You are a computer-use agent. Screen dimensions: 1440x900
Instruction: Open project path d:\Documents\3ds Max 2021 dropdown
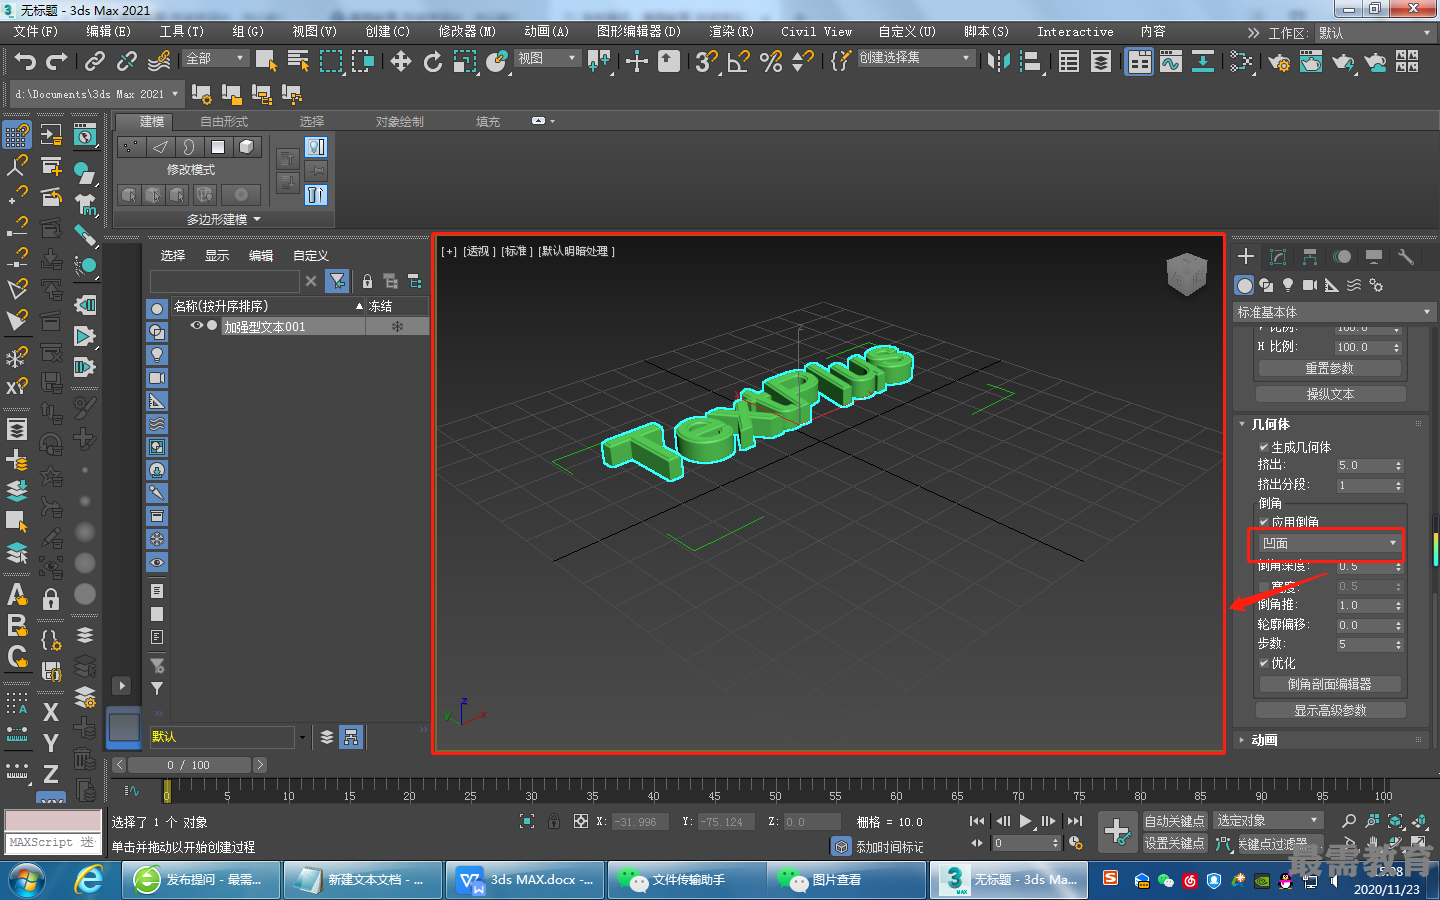click(97, 94)
